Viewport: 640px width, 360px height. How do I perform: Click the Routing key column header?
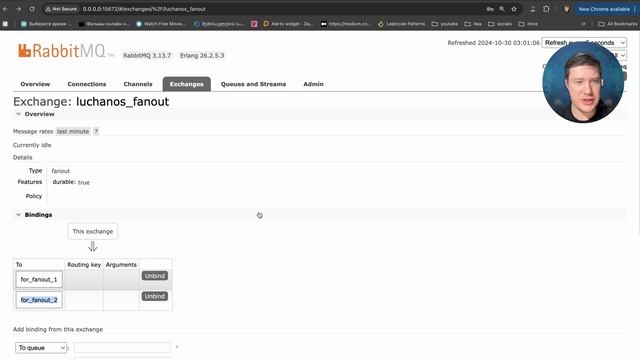tap(84, 265)
